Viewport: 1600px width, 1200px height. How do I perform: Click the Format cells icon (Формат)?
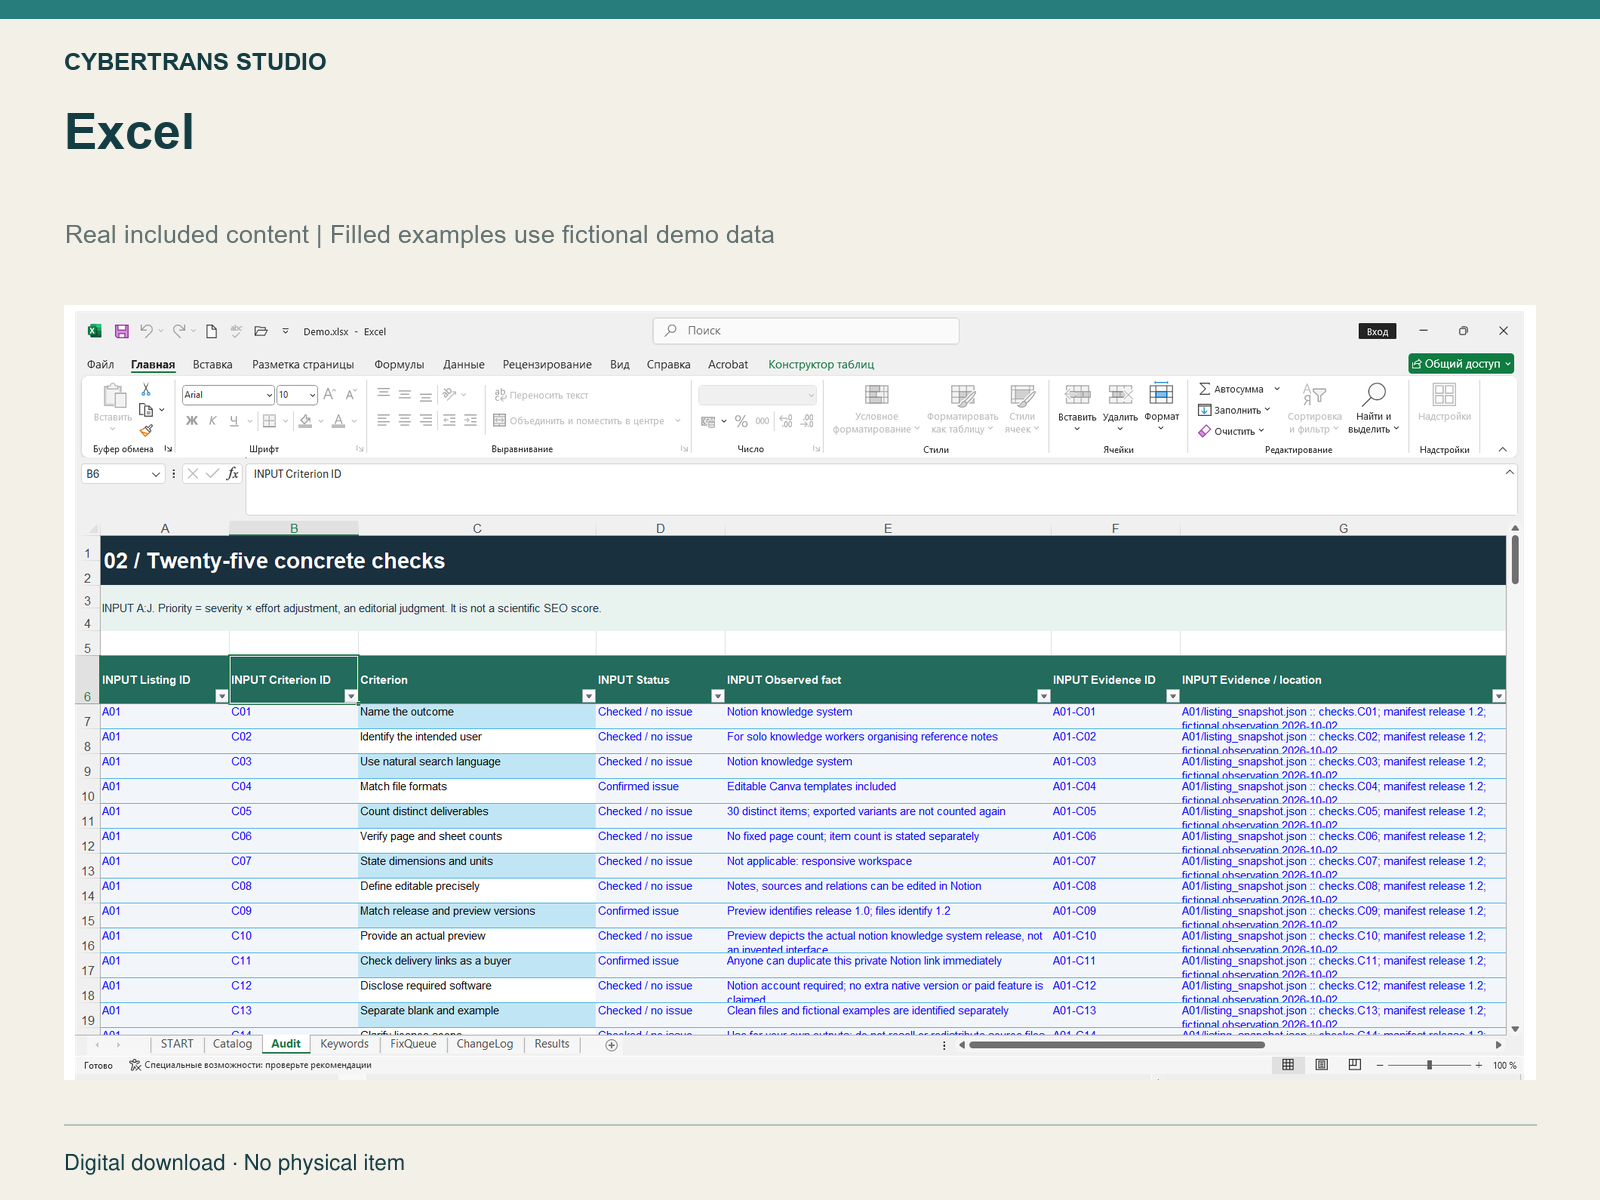pos(1161,407)
